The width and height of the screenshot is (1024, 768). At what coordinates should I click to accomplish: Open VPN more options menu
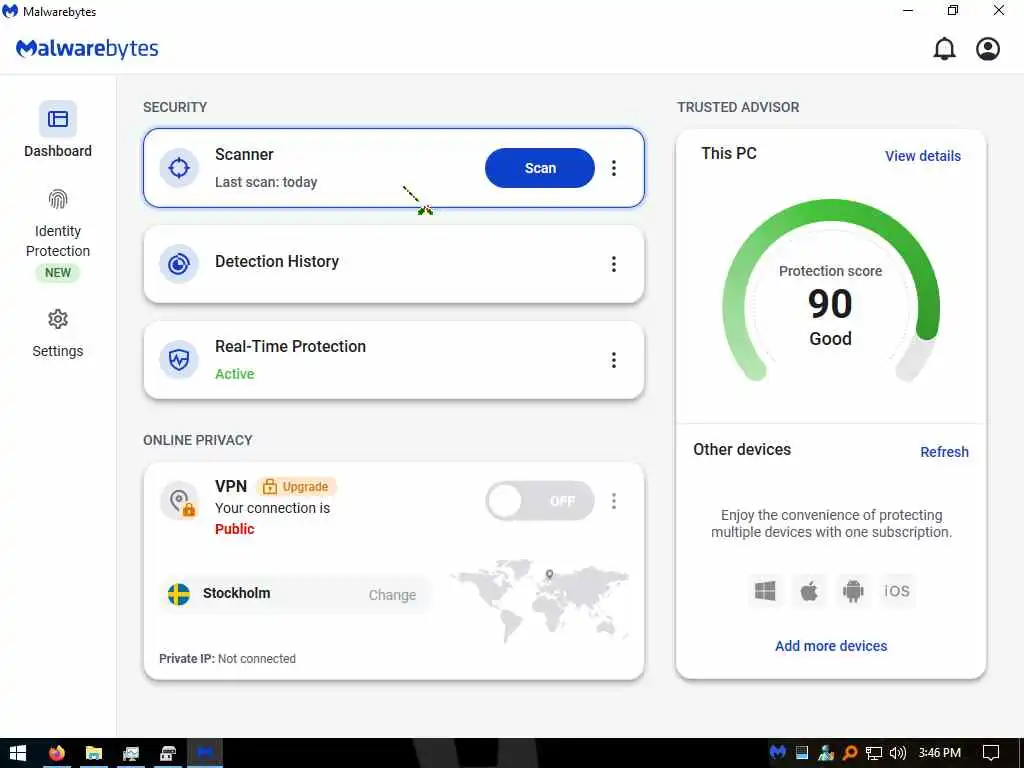(614, 501)
